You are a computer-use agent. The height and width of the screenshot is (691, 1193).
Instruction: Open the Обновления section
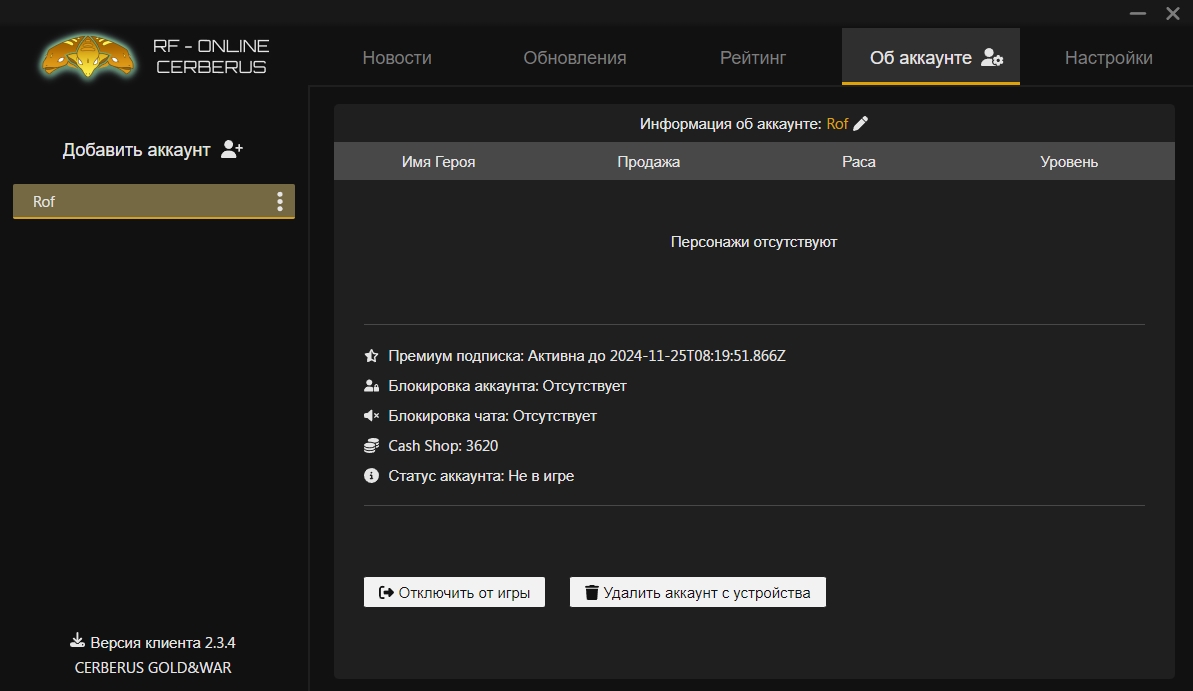point(575,57)
